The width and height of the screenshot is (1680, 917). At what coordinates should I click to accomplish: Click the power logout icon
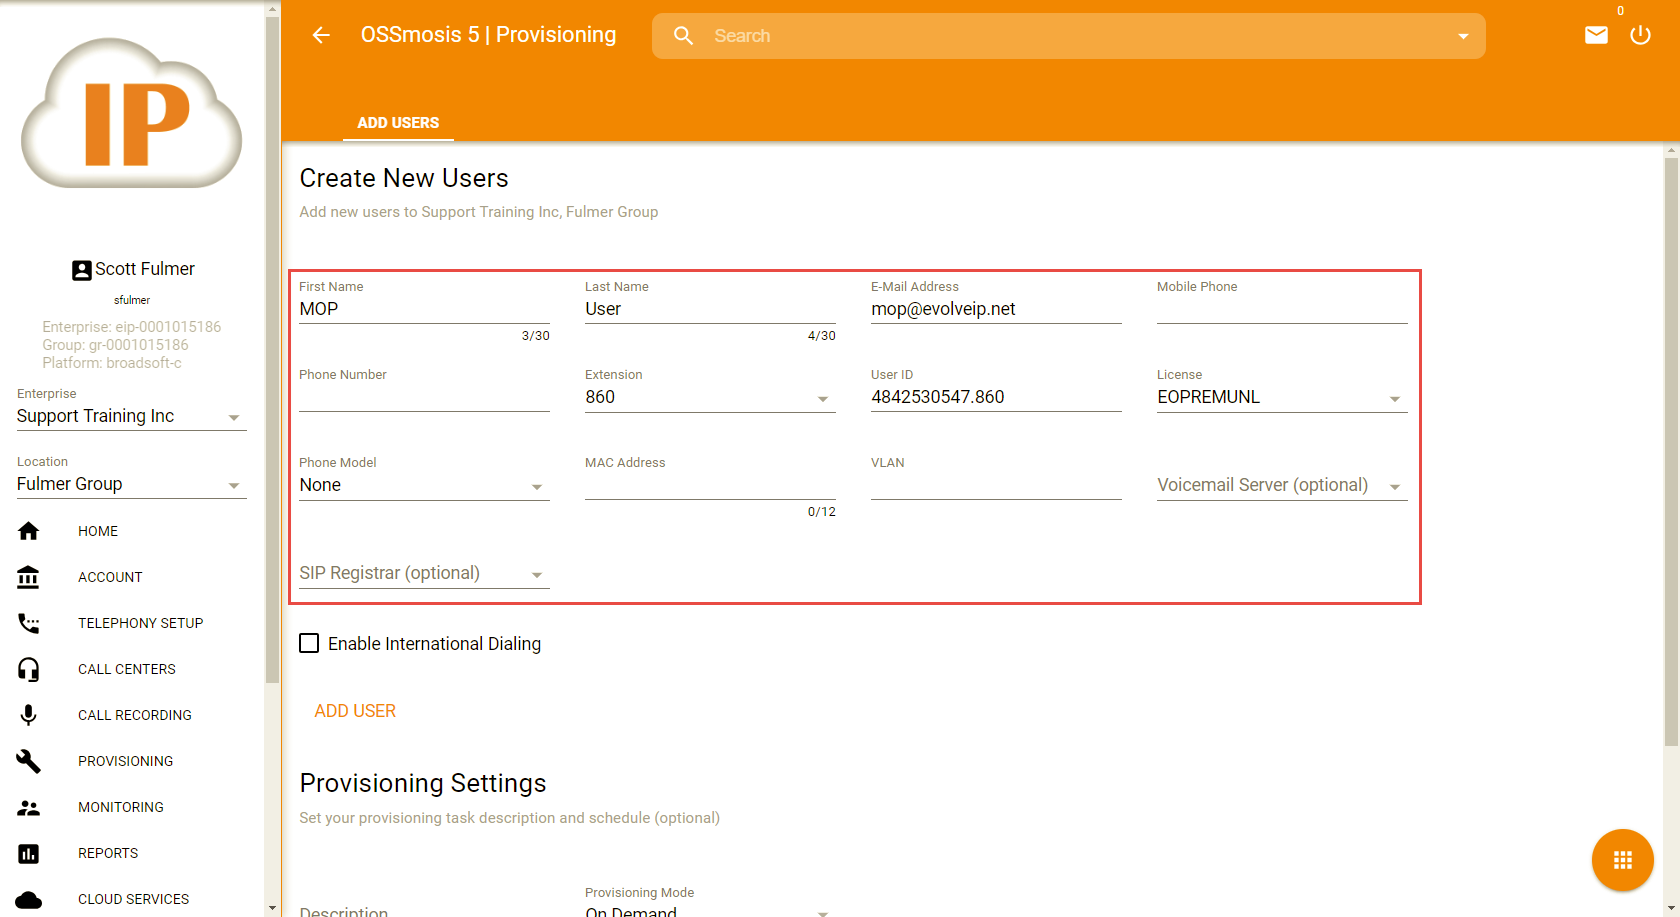pos(1640,36)
